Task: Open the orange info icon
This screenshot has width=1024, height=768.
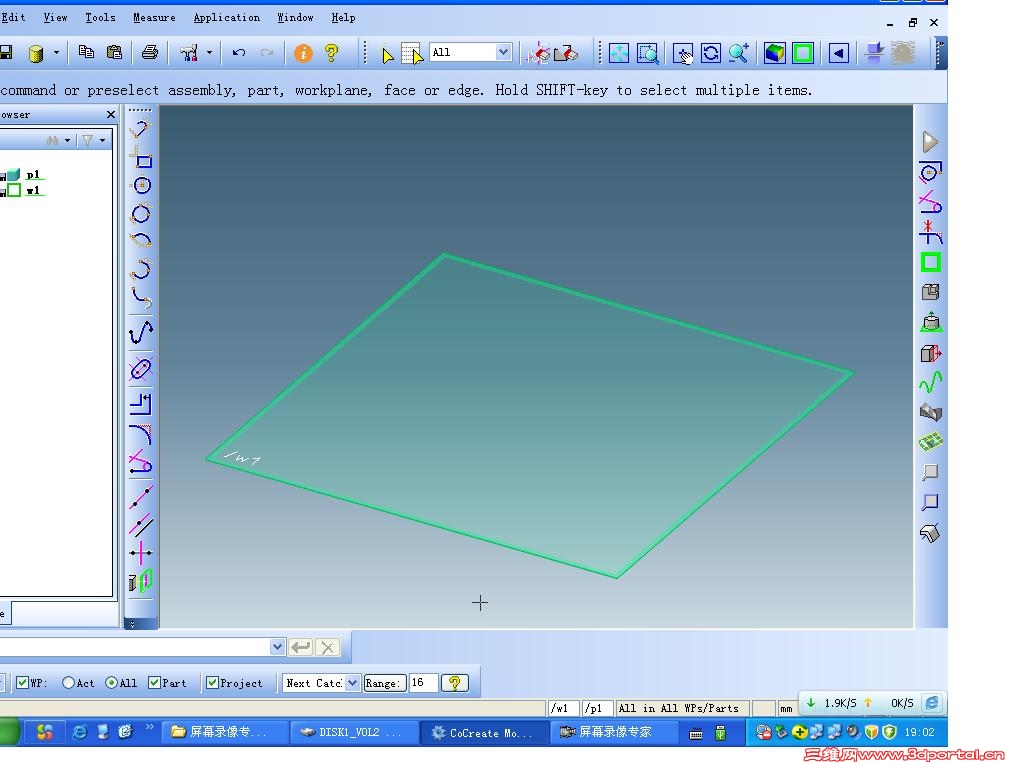Action: (x=303, y=53)
